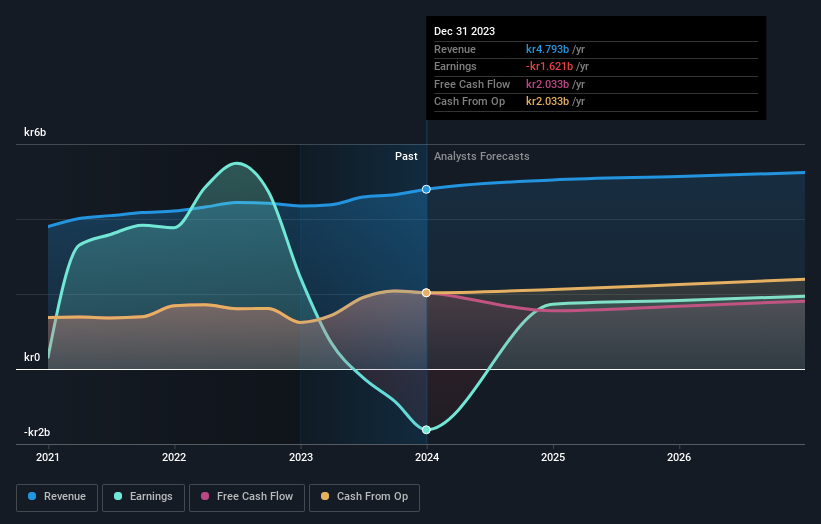821x524 pixels.
Task: Click the 2025 x-axis label
Action: pos(553,457)
